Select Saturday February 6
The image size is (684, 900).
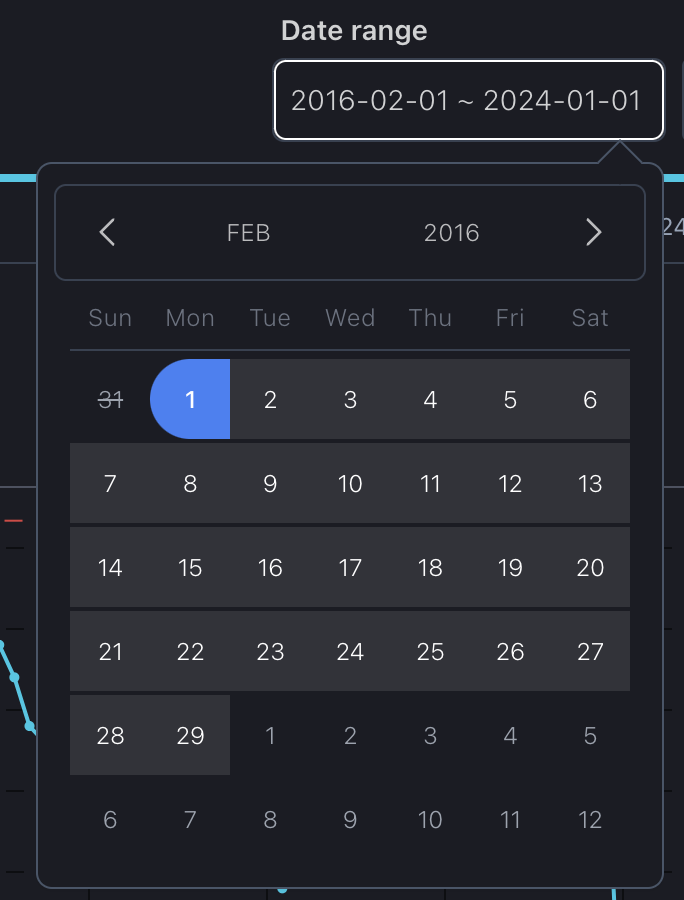590,400
